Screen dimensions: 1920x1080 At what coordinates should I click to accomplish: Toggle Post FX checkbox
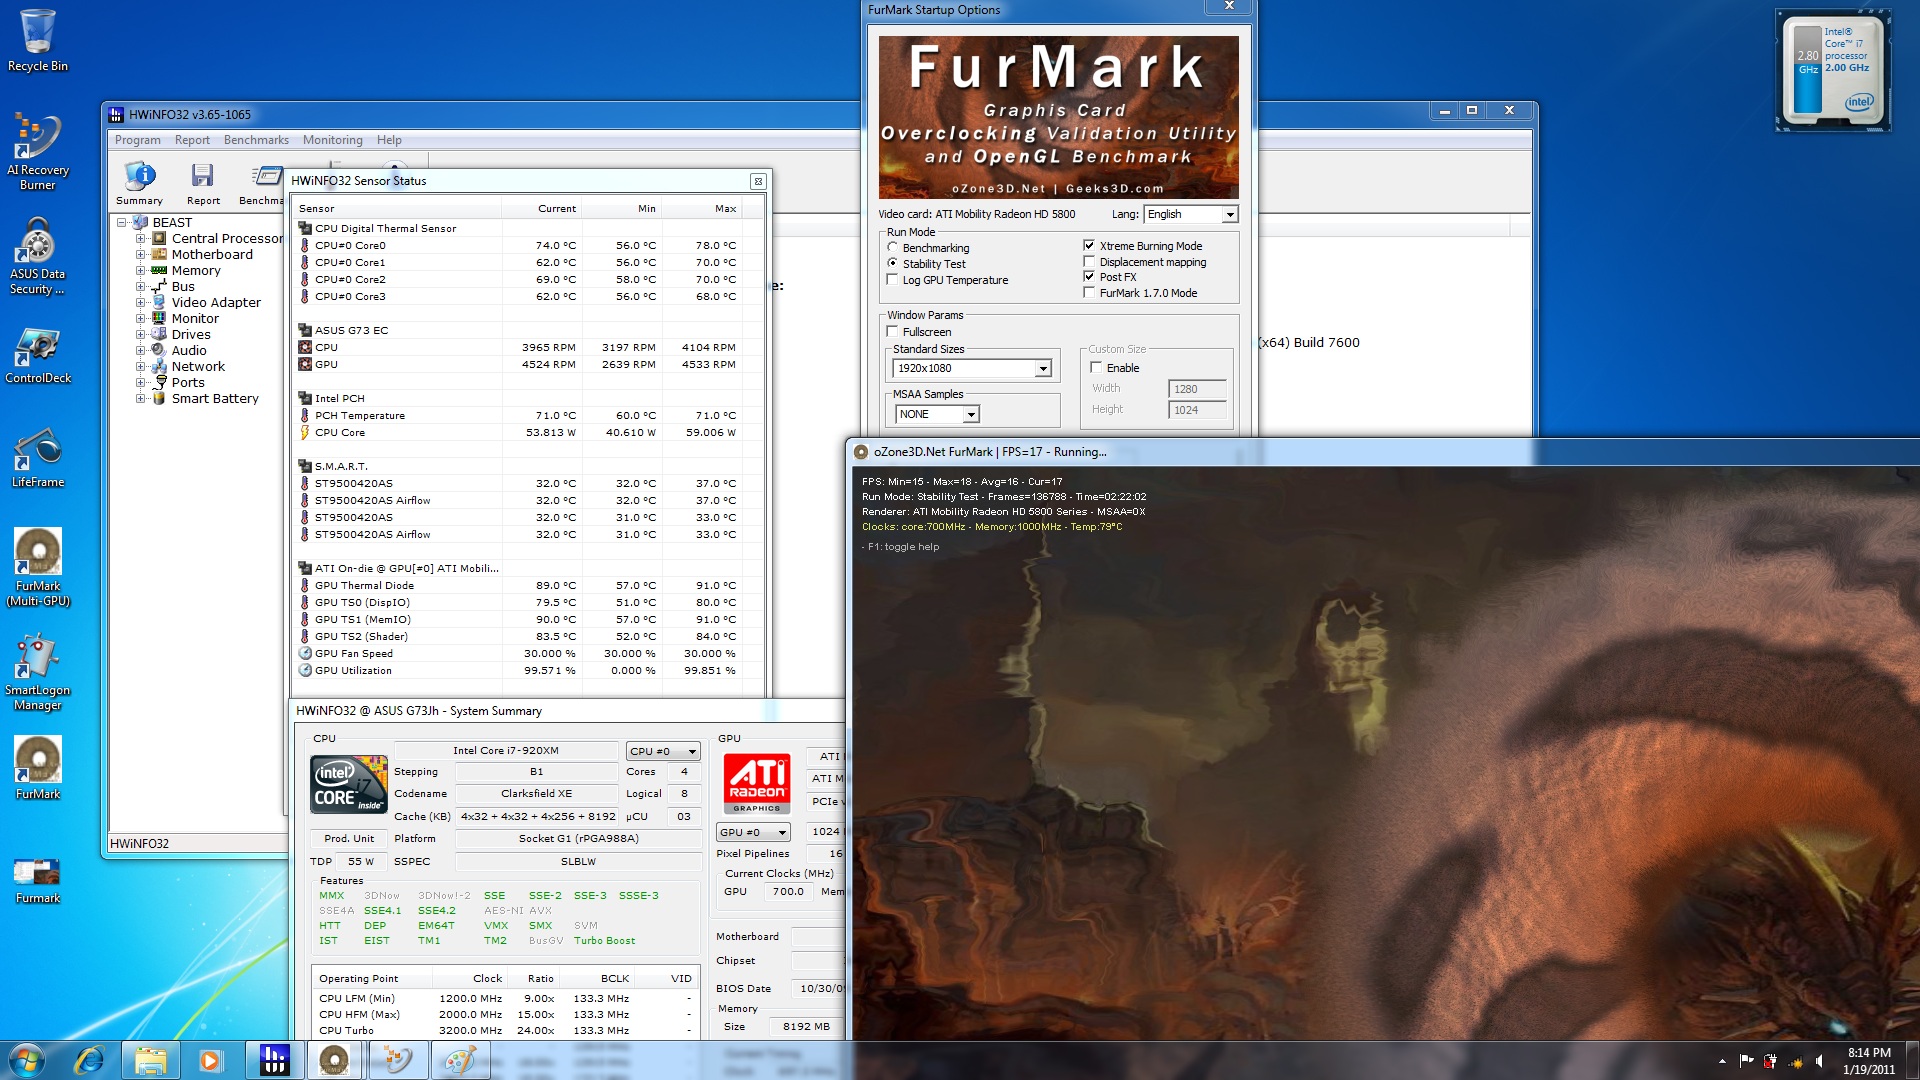pyautogui.click(x=1089, y=276)
